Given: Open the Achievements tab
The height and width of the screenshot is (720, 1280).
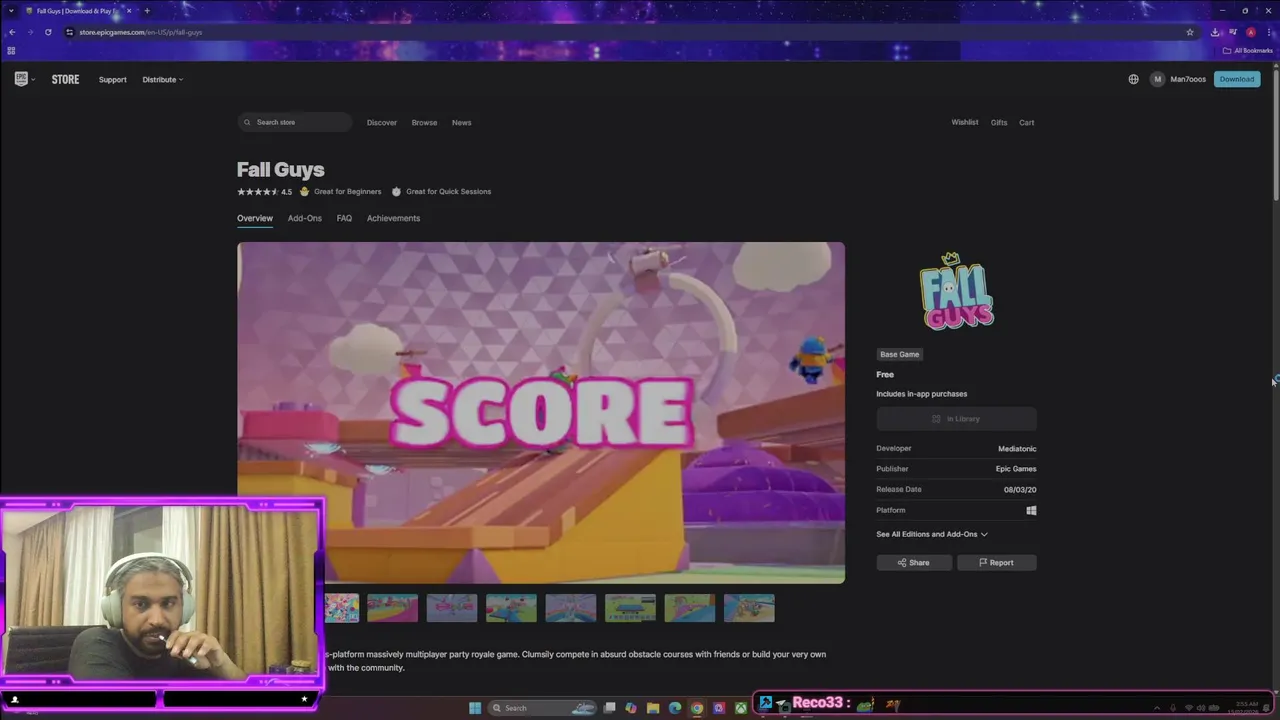Looking at the screenshot, I should [393, 218].
